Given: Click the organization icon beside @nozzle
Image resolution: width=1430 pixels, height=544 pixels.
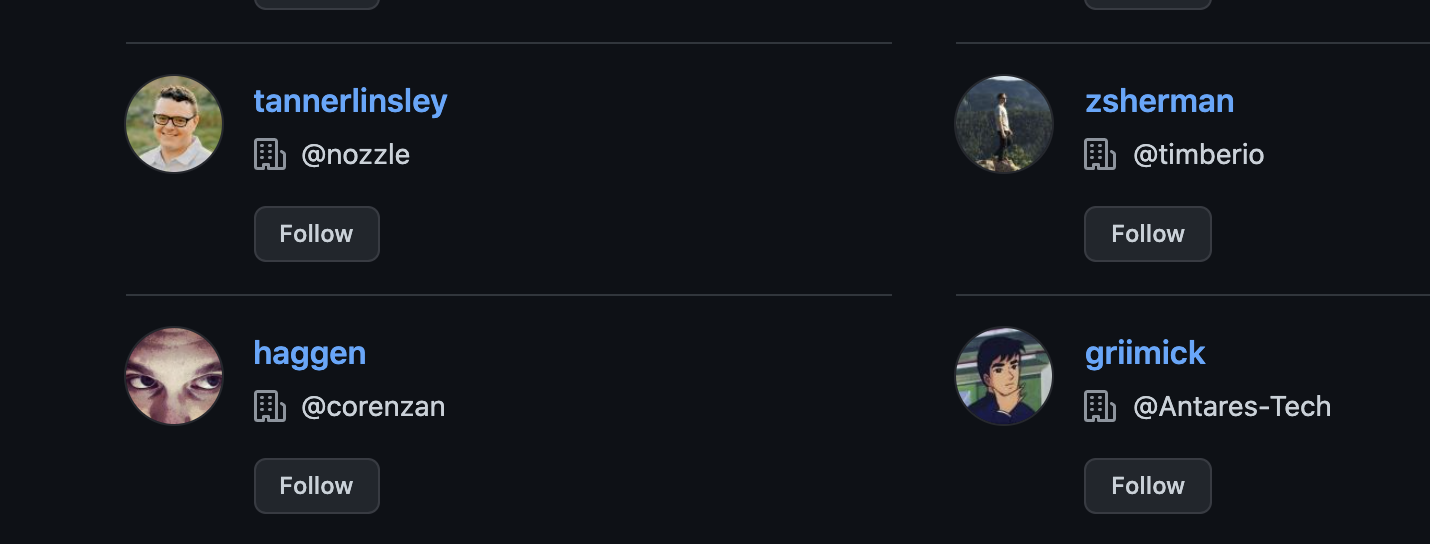Looking at the screenshot, I should pos(270,155).
